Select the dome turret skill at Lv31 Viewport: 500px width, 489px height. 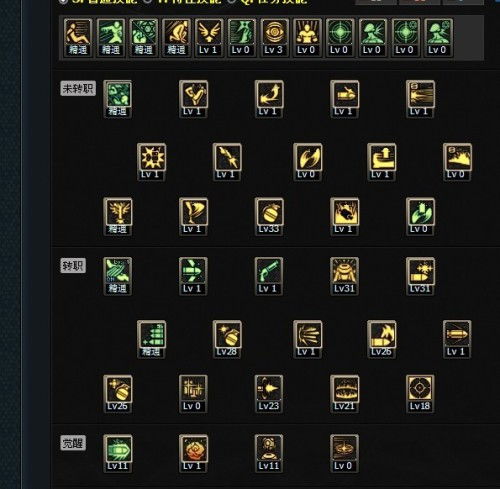345,276
